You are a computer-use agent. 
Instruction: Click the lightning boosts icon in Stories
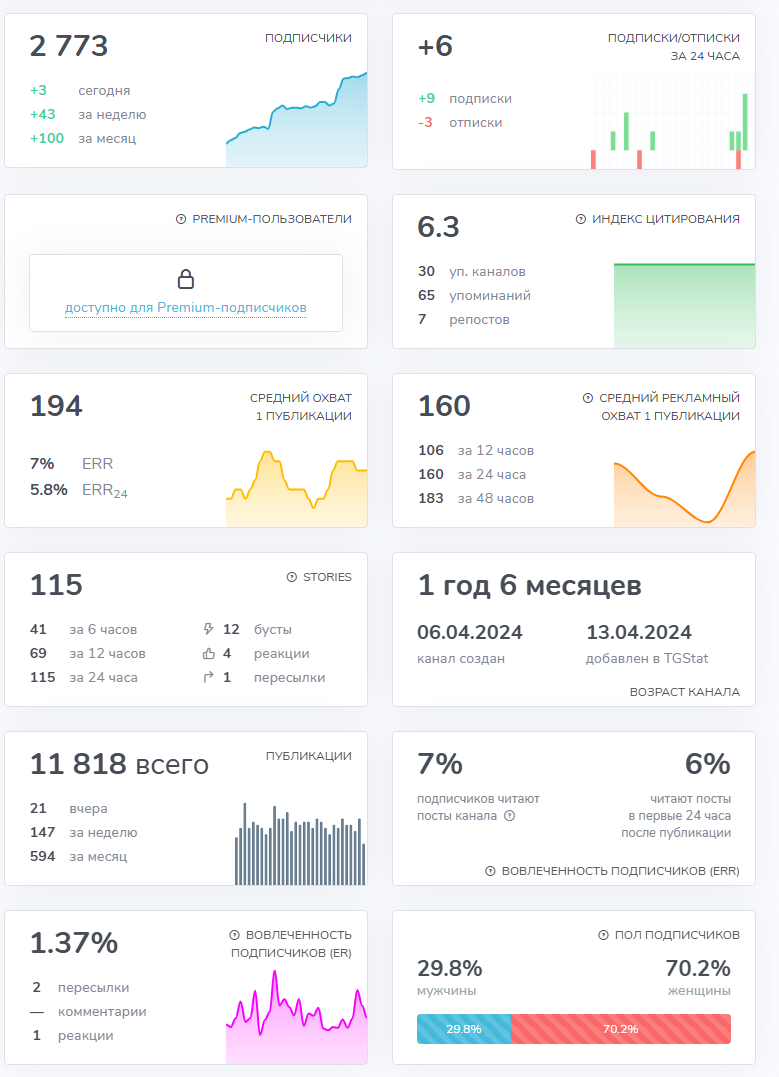pos(209,629)
